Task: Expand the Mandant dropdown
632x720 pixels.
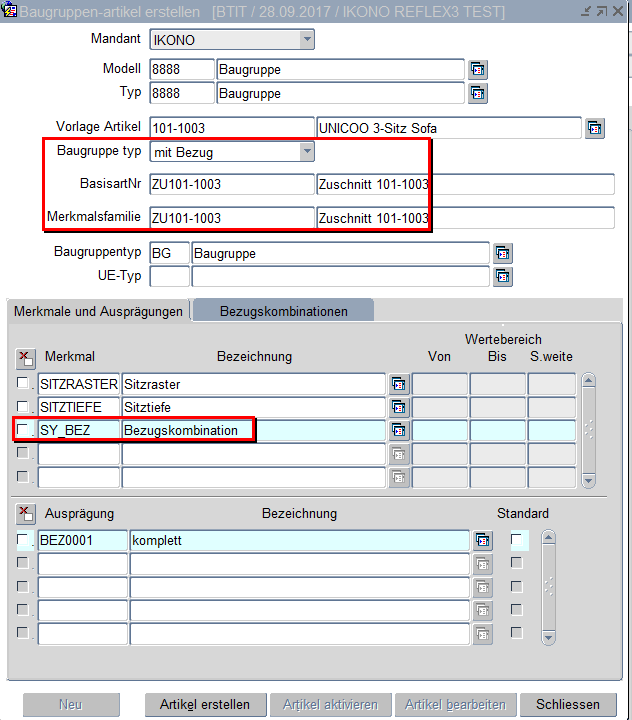Action: 307,40
